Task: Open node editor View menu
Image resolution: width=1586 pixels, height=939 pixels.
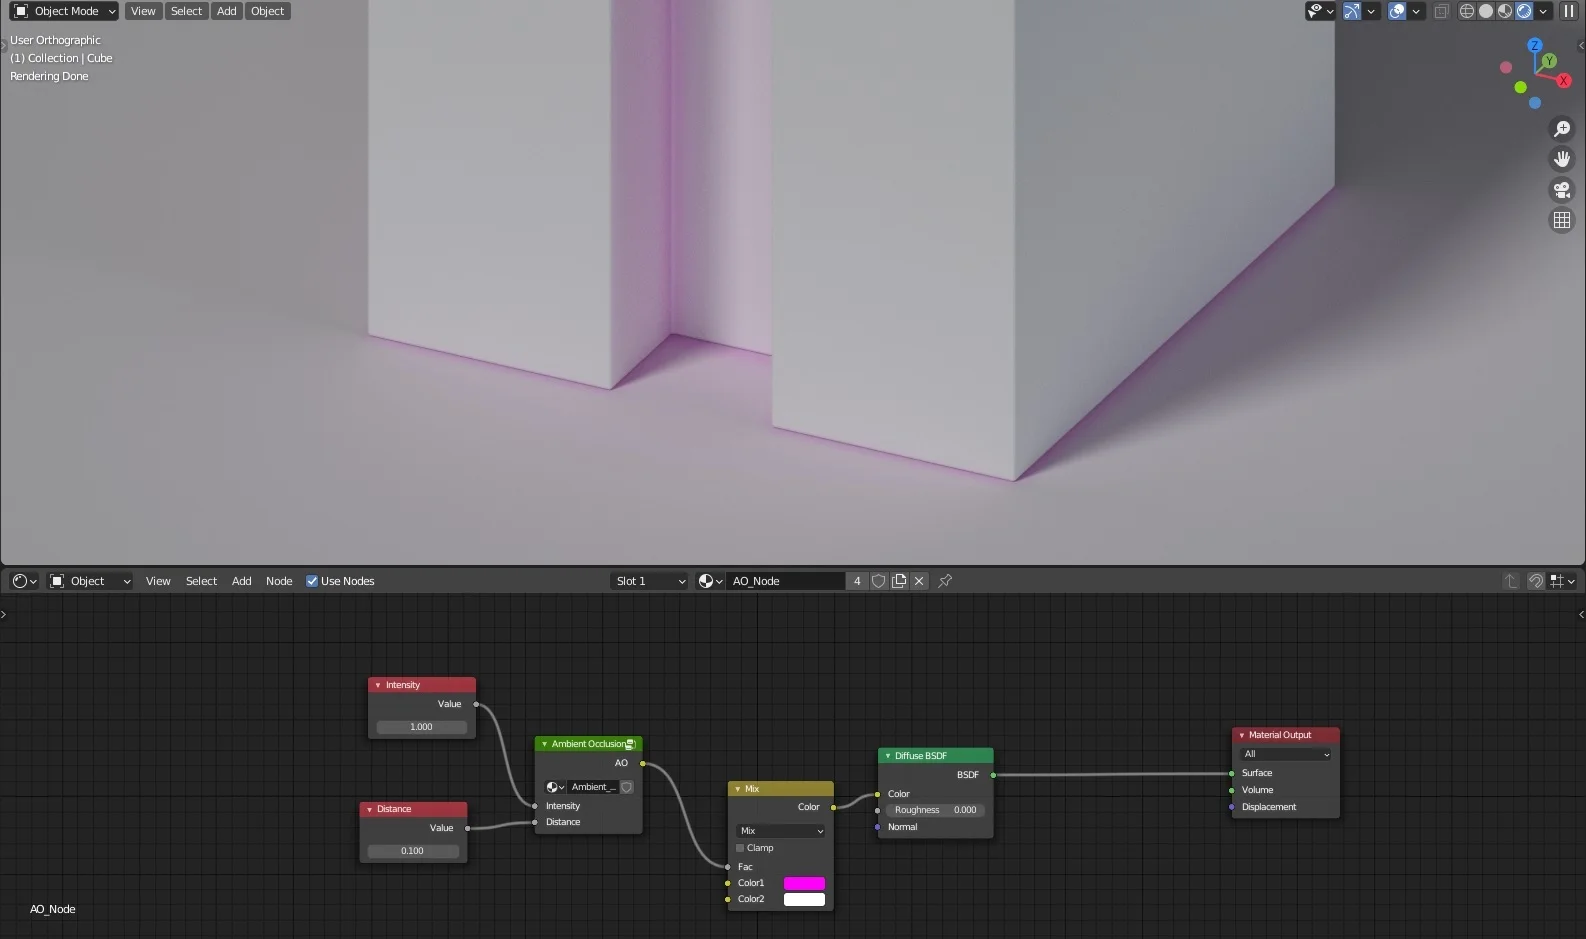Action: pyautogui.click(x=158, y=581)
